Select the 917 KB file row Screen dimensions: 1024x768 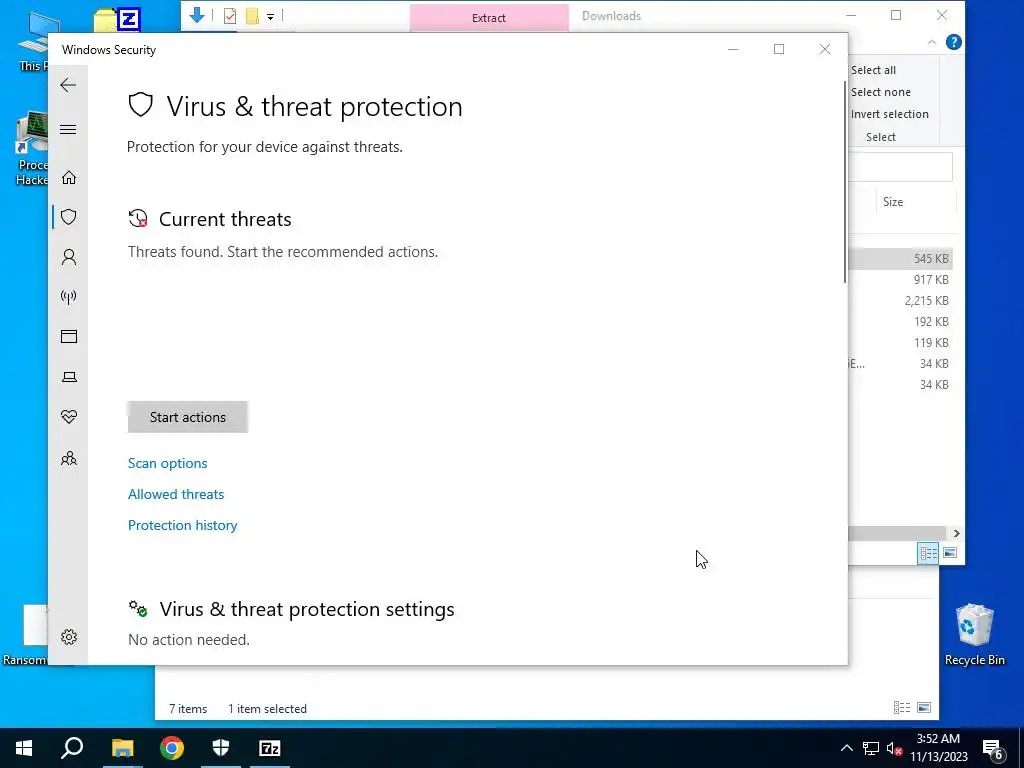click(901, 280)
